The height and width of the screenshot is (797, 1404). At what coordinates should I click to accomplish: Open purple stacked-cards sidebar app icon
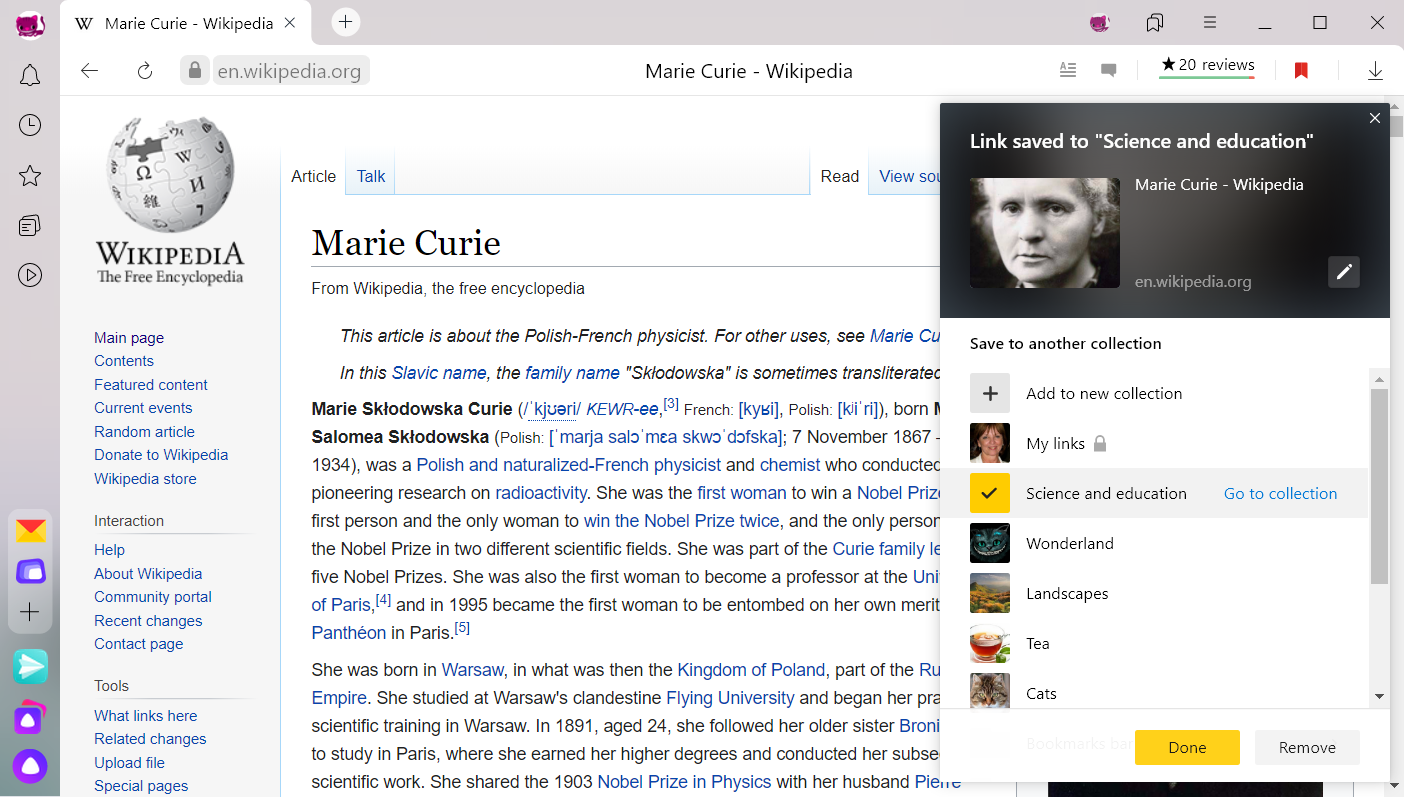tap(30, 571)
